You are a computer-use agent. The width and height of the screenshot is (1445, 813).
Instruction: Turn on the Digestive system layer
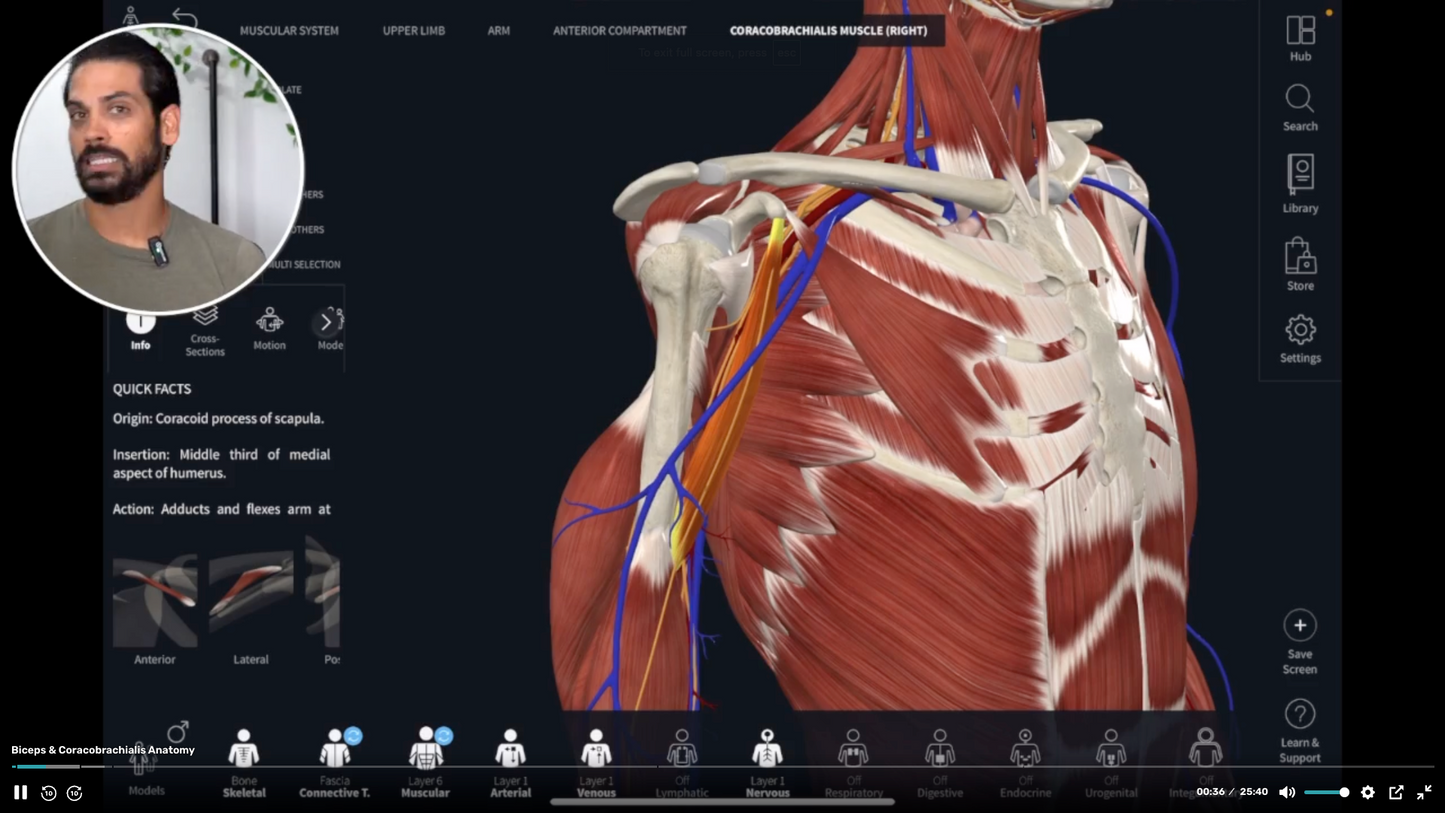coord(940,763)
